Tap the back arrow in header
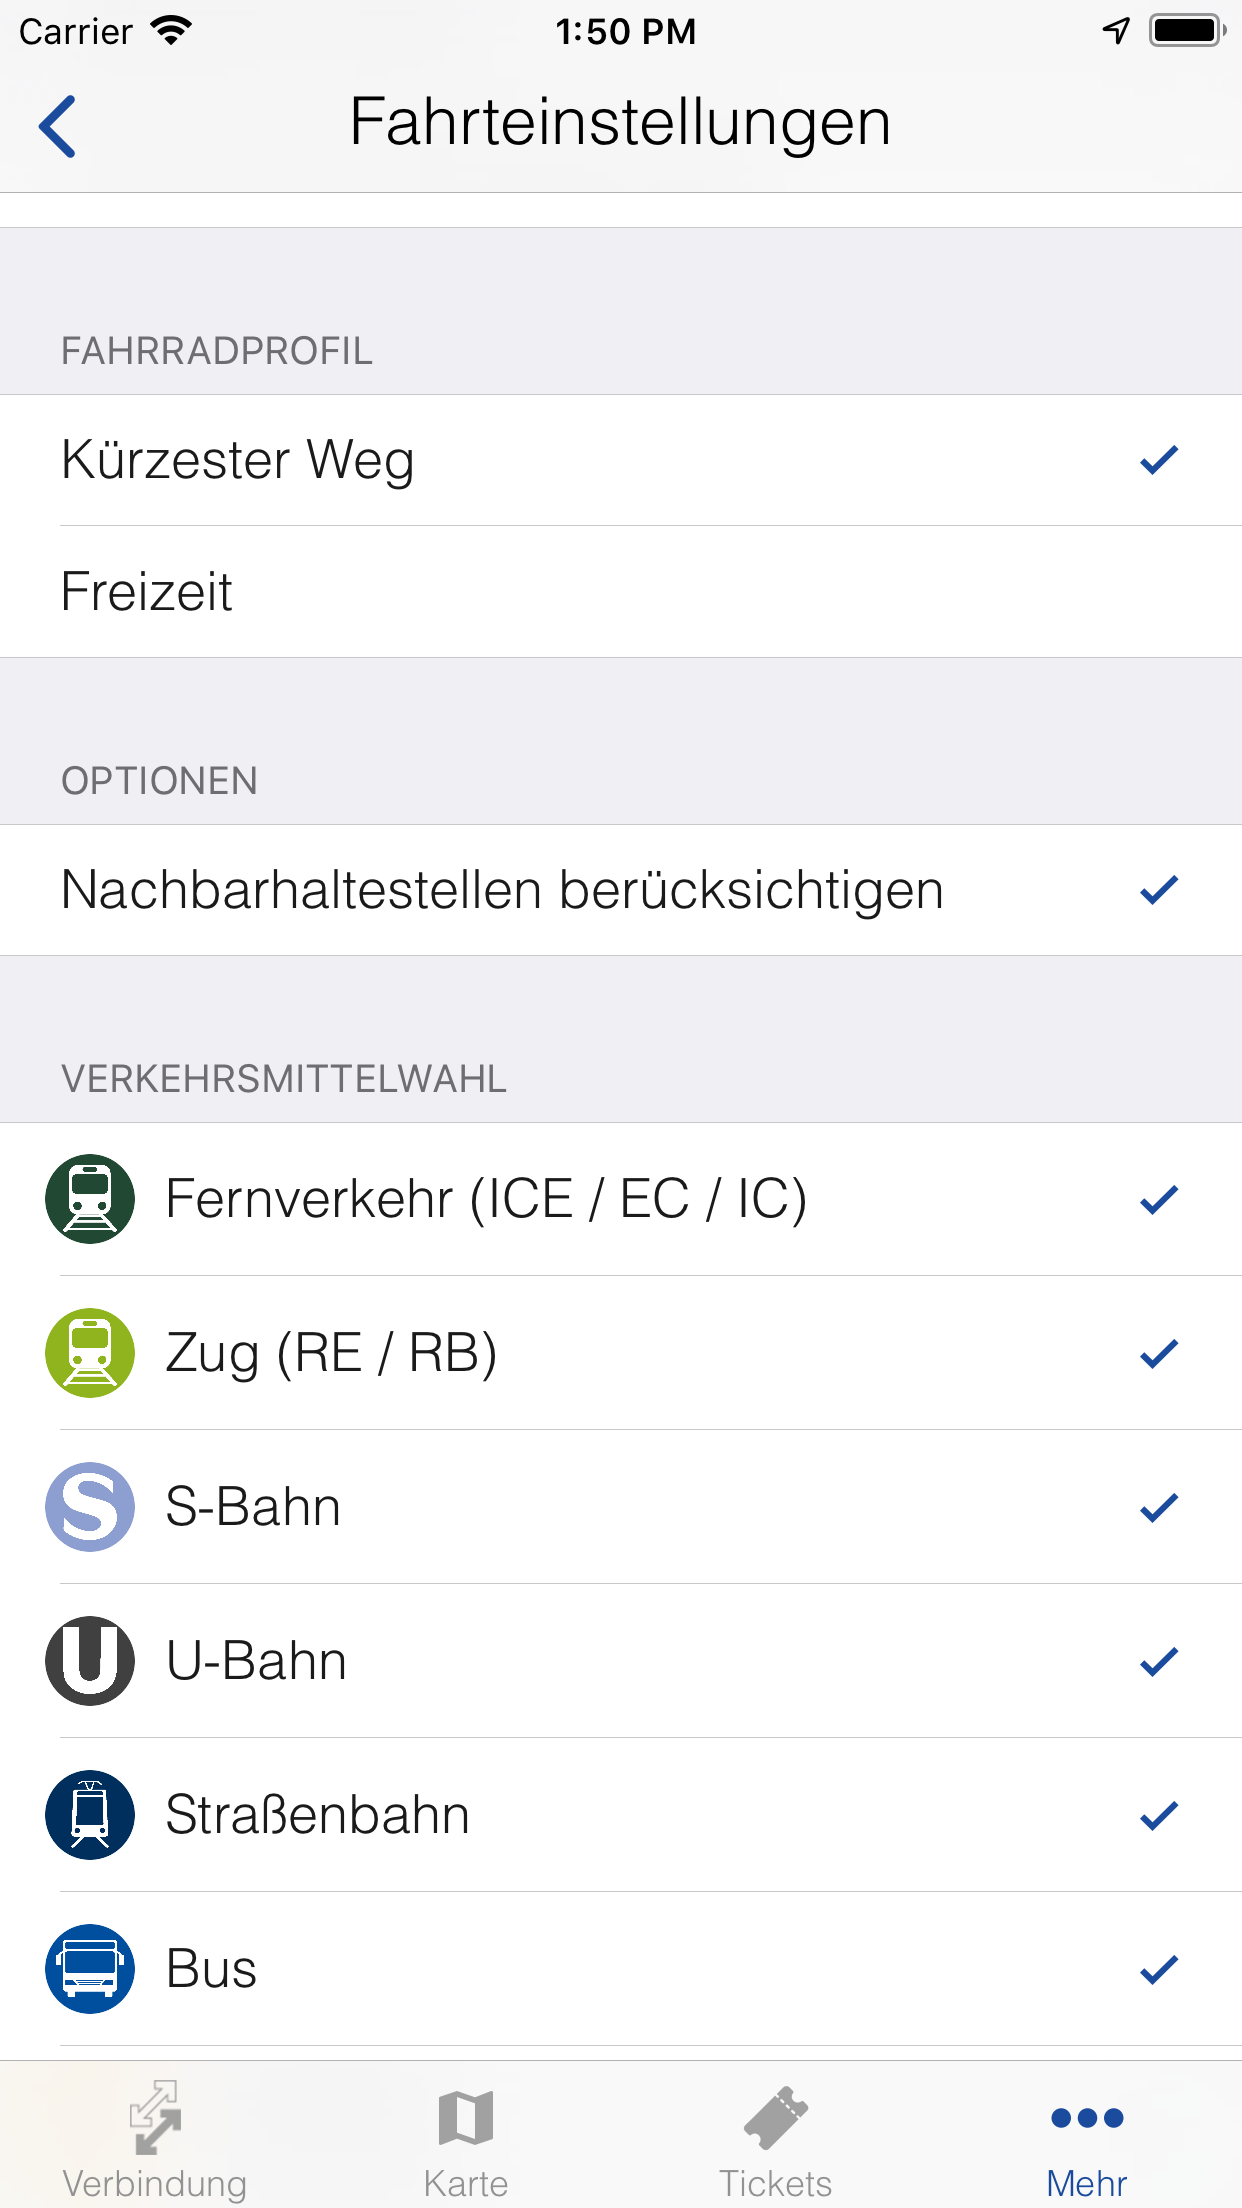 point(58,126)
